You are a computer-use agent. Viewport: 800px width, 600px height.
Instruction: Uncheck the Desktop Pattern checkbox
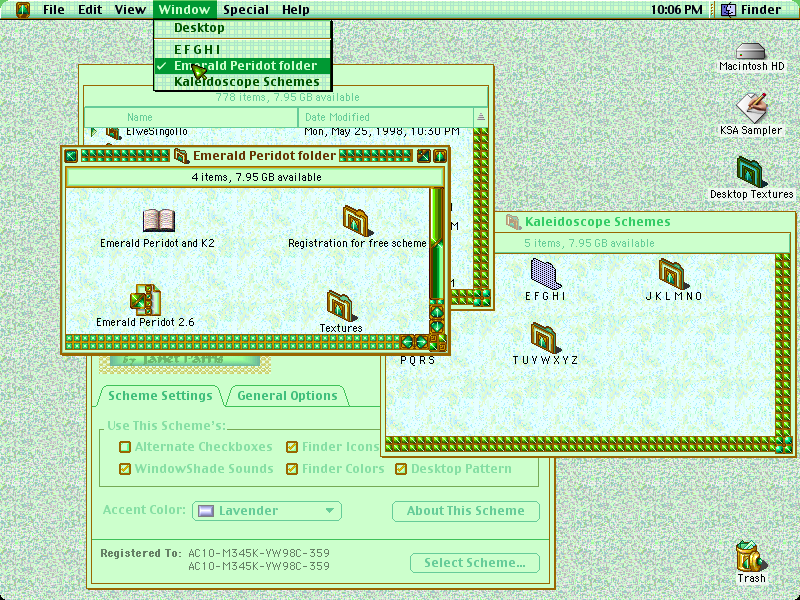pyautogui.click(x=401, y=468)
